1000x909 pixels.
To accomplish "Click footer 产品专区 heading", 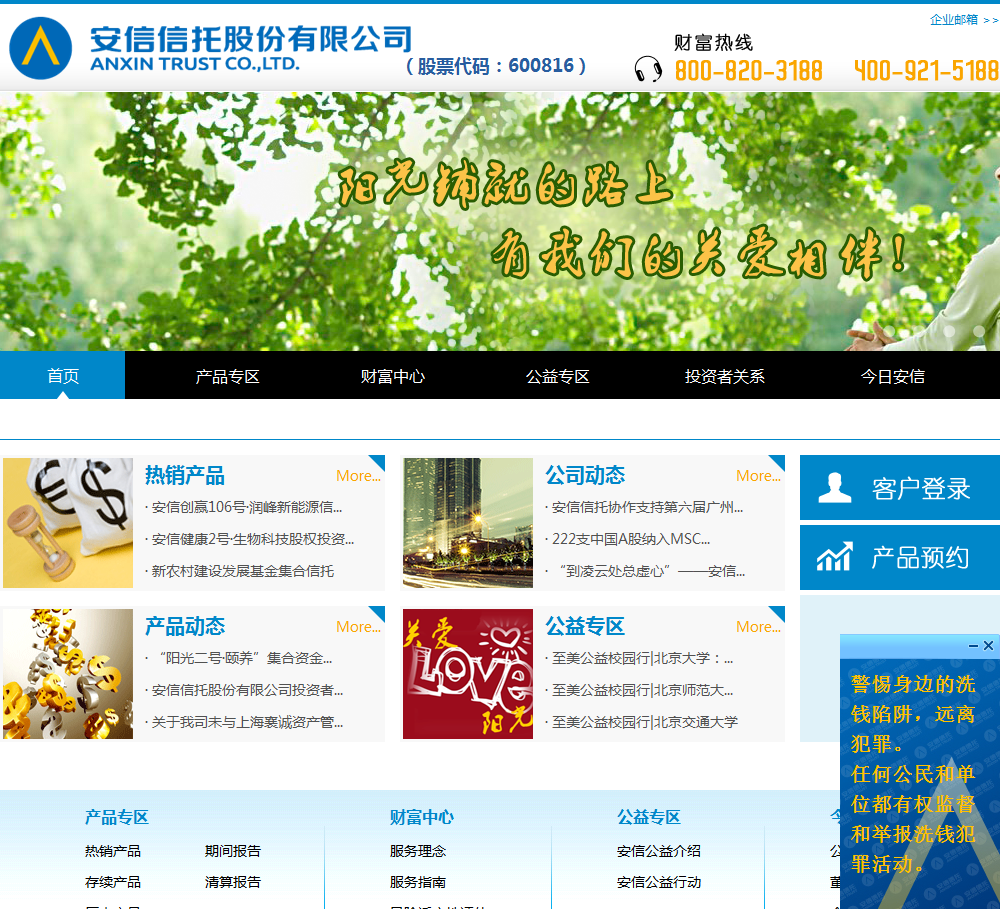I will (117, 817).
